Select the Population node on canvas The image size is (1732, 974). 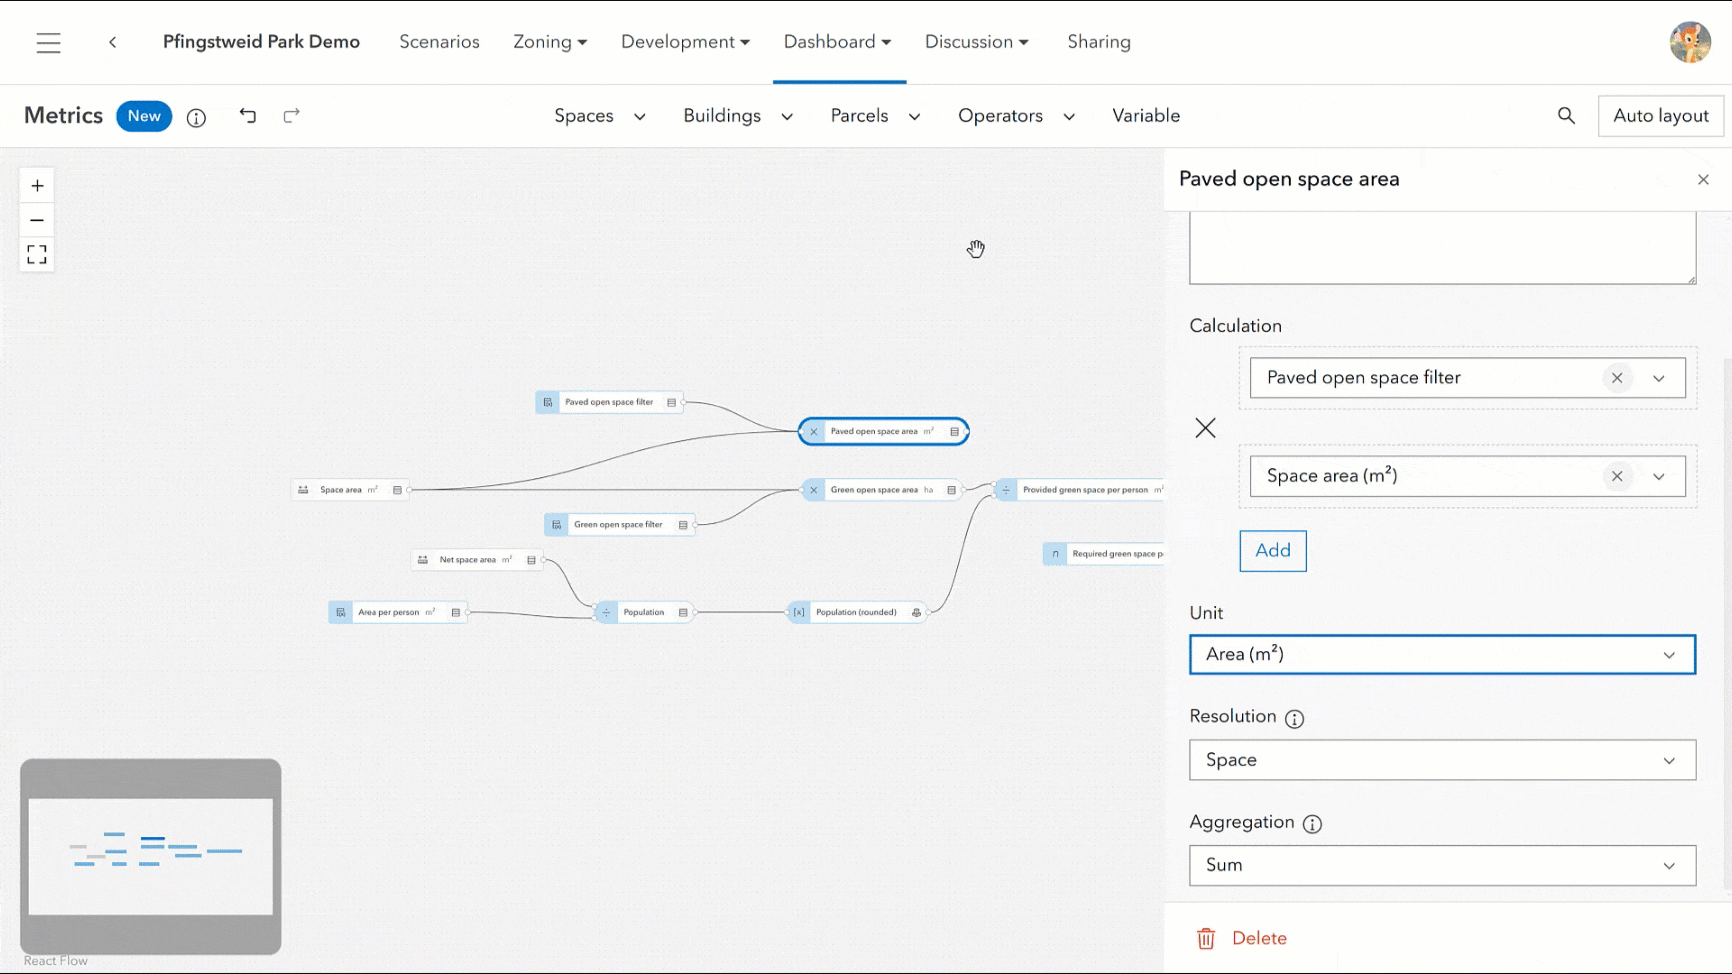coord(644,612)
